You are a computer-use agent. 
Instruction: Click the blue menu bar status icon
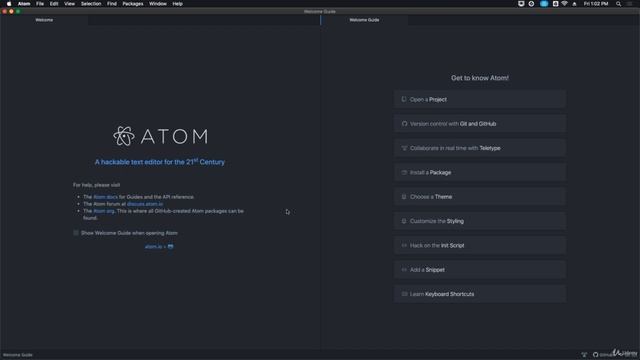[544, 4]
